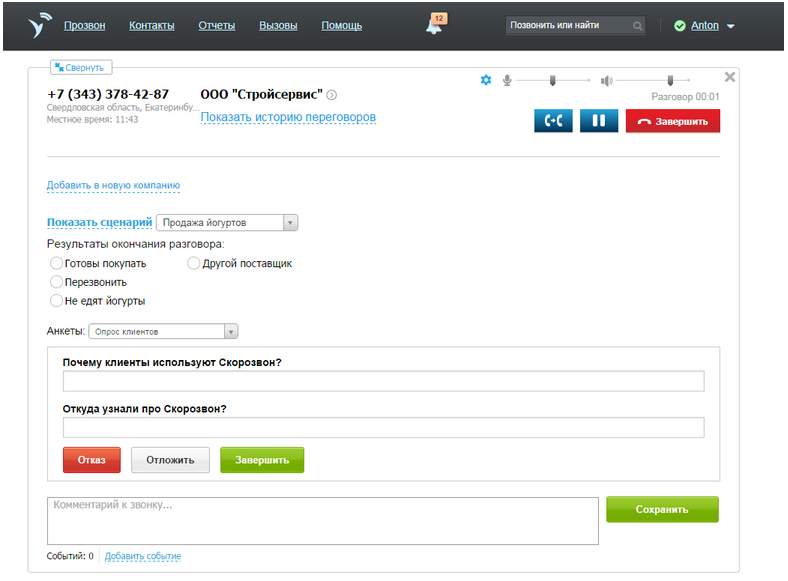Click the red Отказ button

(x=92, y=460)
